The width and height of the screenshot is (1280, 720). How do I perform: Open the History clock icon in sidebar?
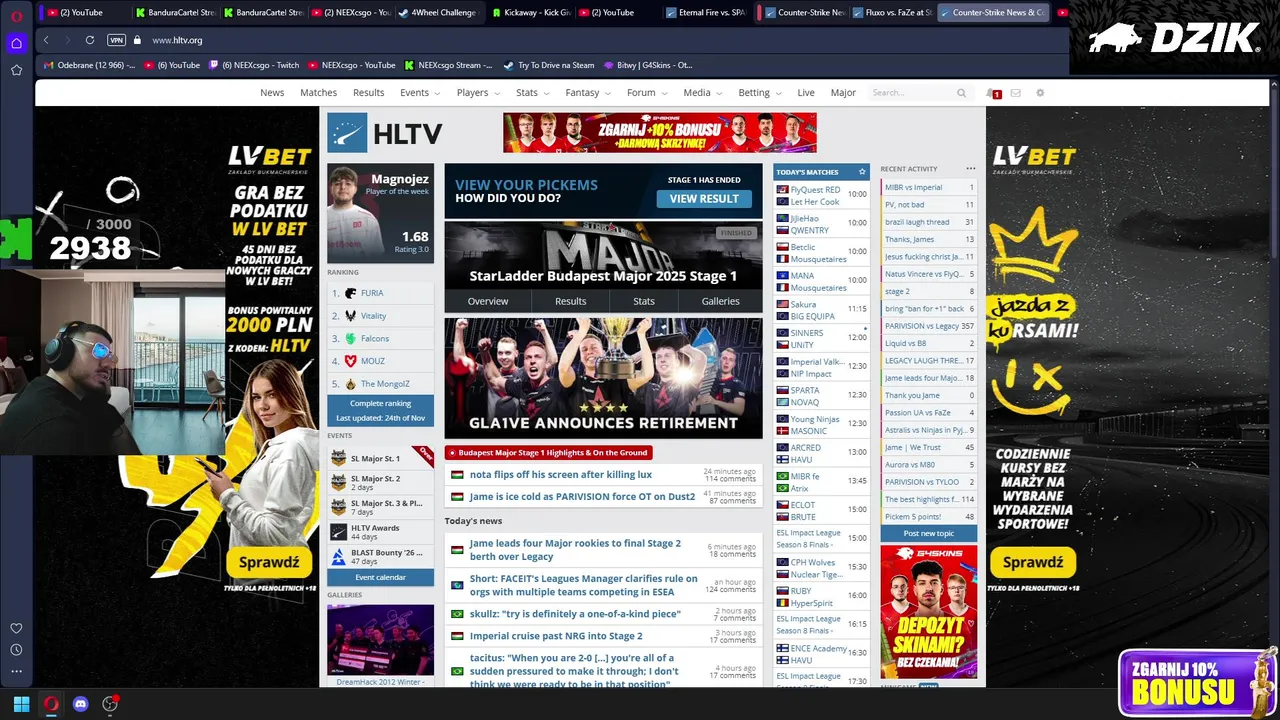16,650
